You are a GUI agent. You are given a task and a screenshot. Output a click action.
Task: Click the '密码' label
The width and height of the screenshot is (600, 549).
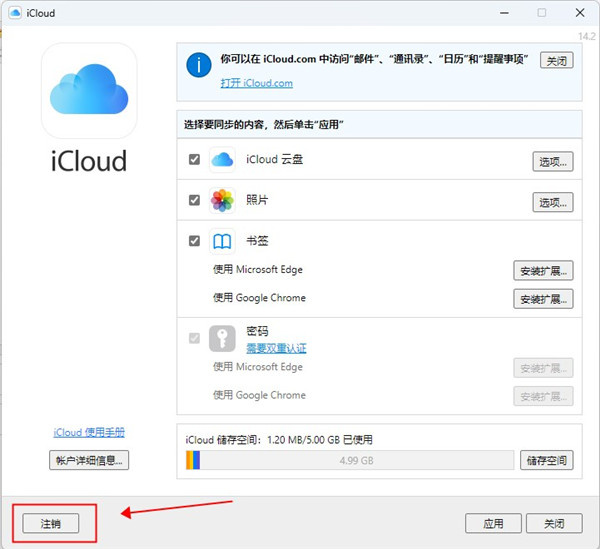(x=257, y=331)
